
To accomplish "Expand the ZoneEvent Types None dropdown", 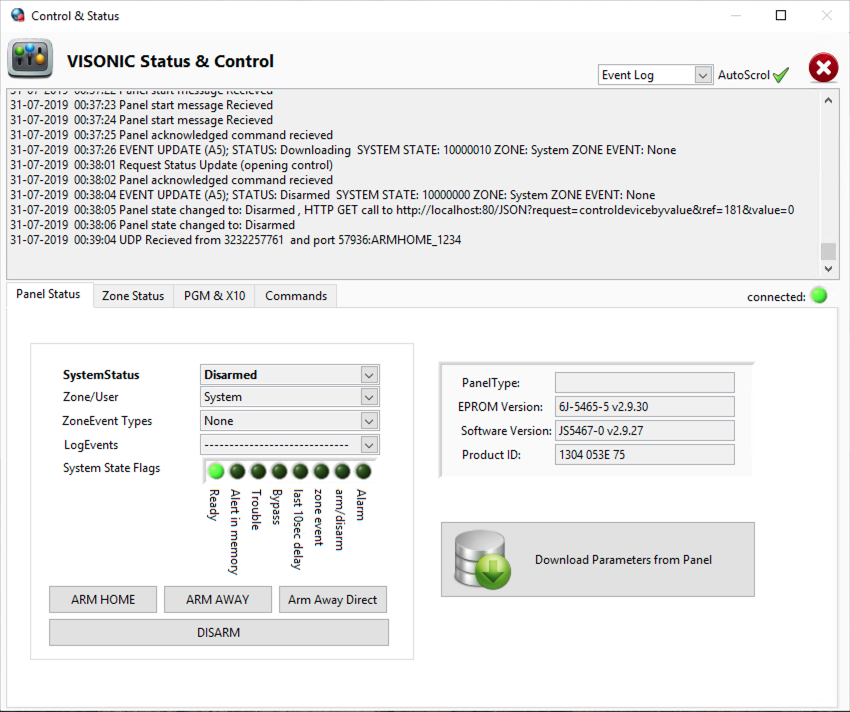I will point(369,421).
